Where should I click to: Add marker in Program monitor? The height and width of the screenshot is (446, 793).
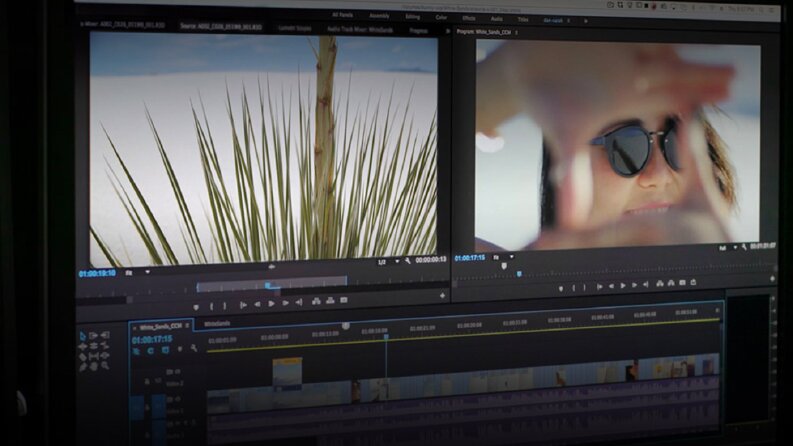[x=560, y=289]
